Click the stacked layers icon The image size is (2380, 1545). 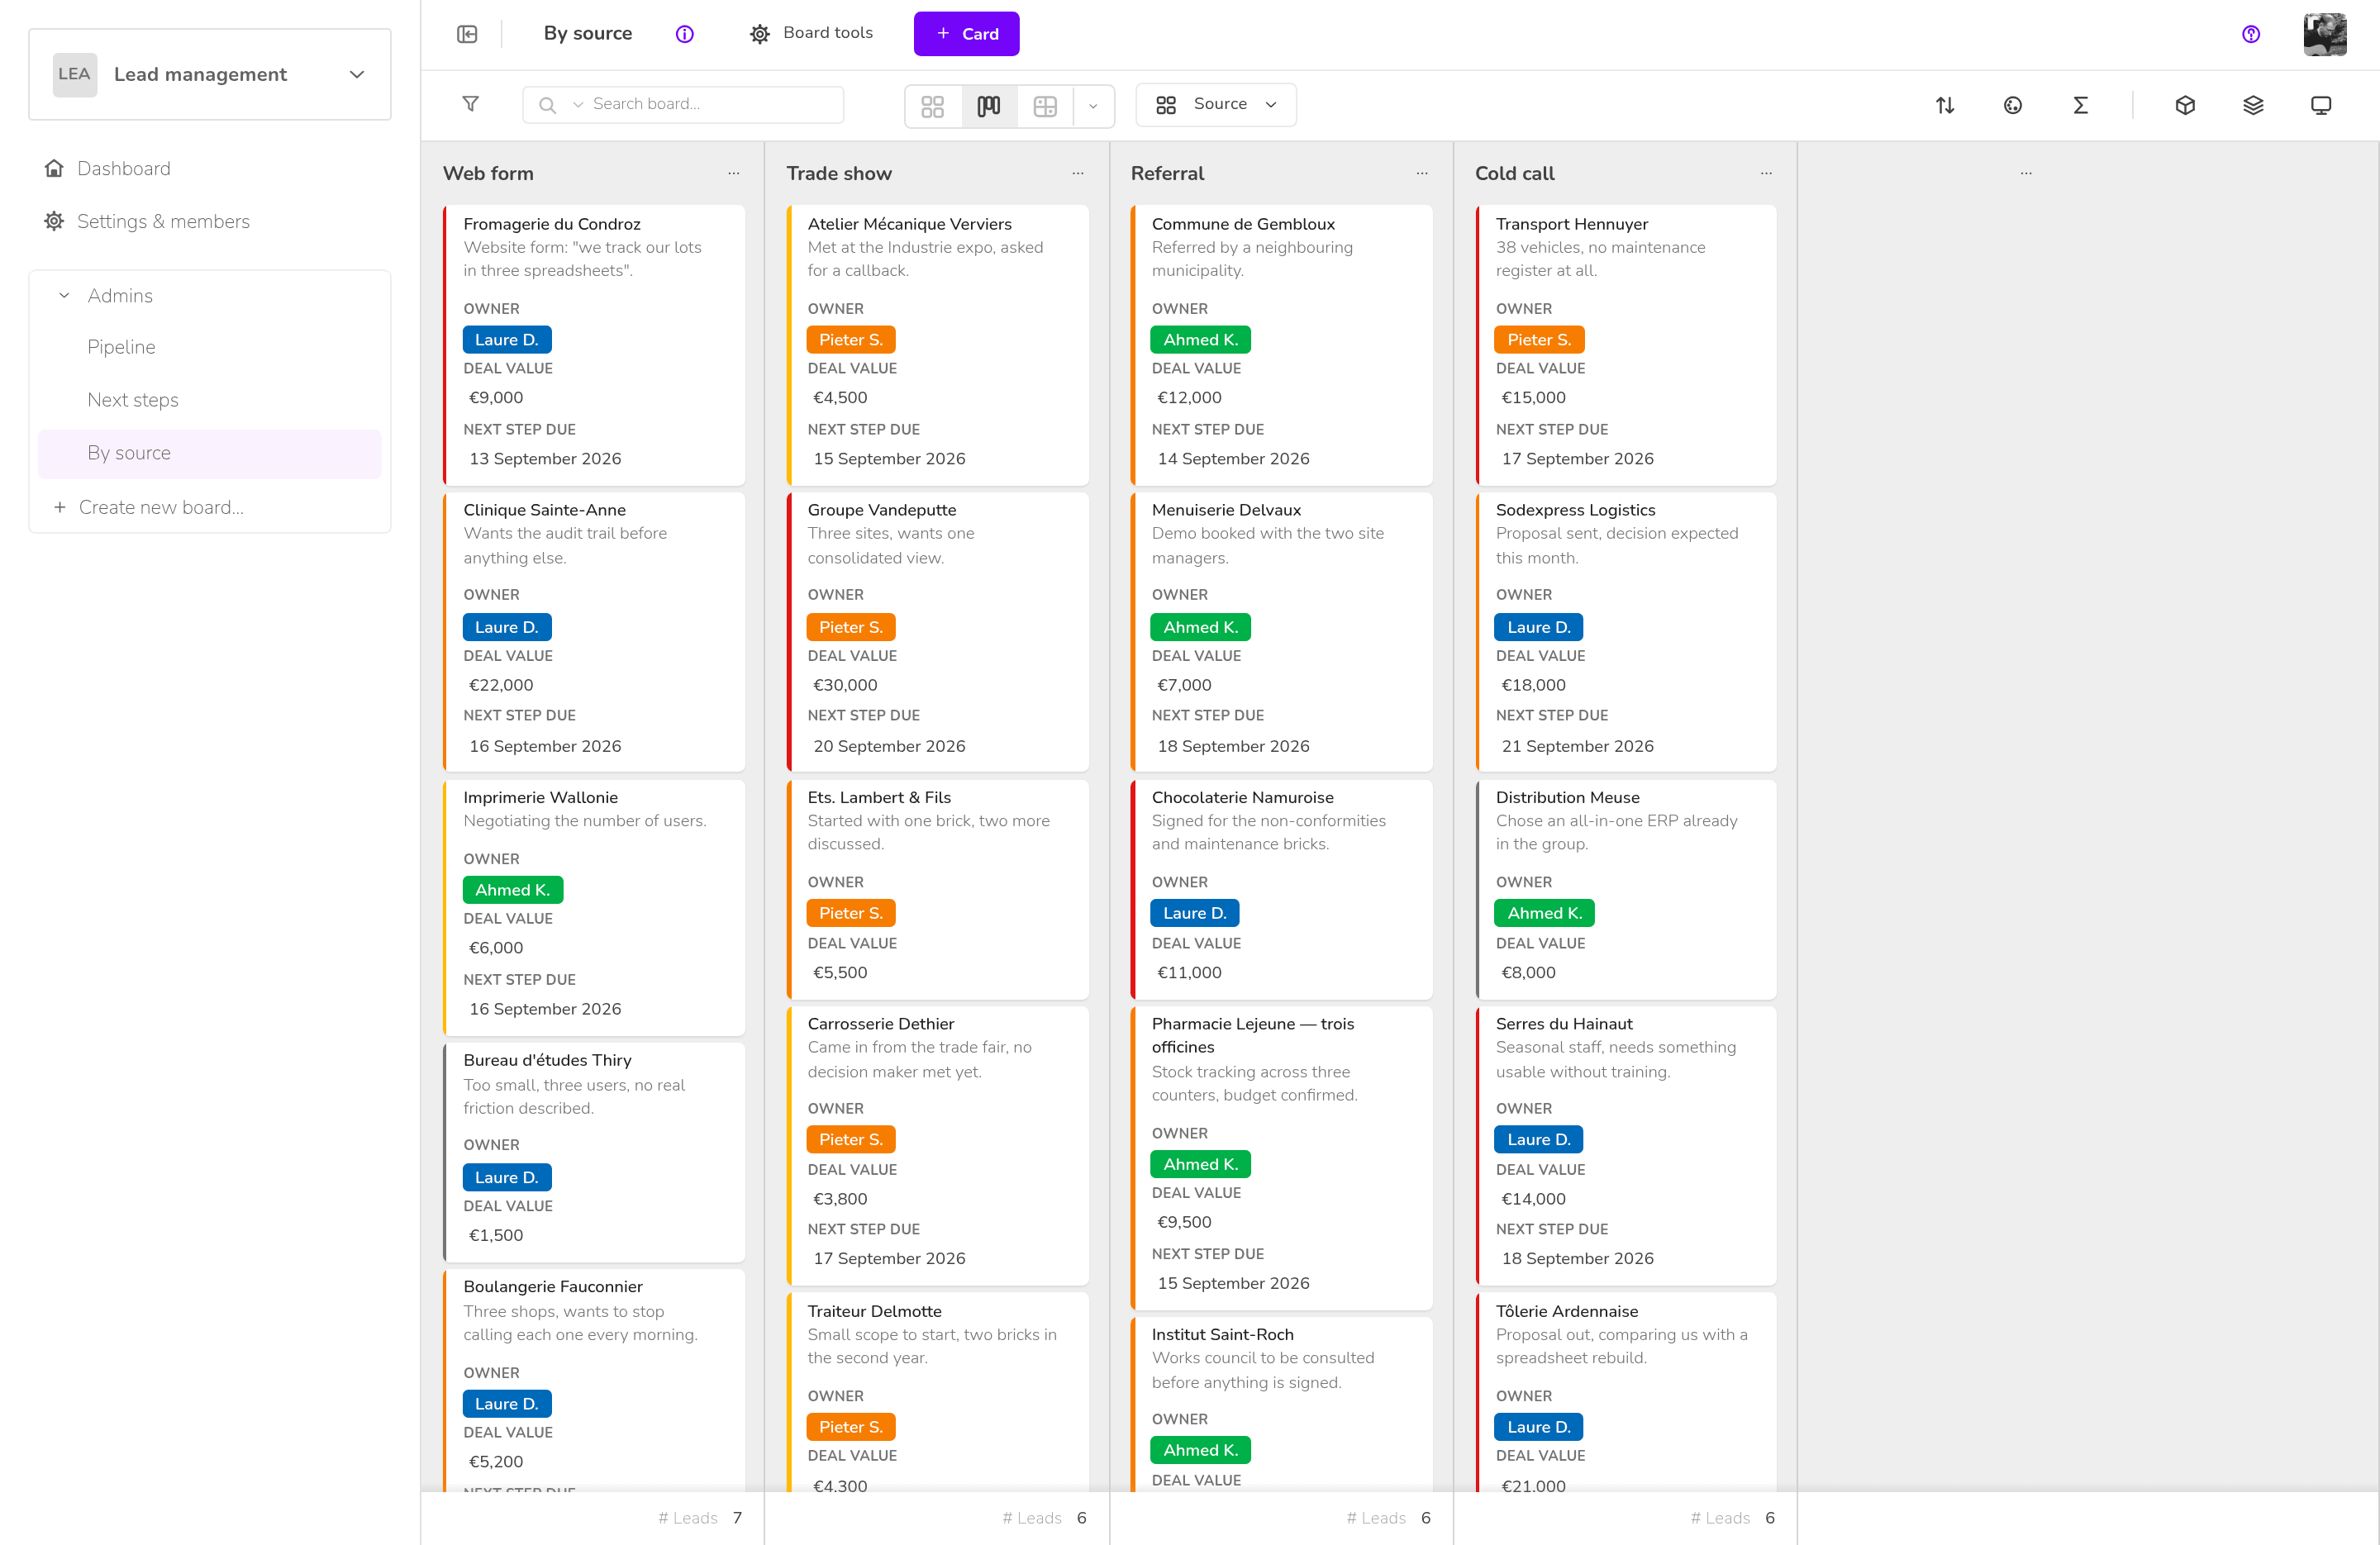2253,105
